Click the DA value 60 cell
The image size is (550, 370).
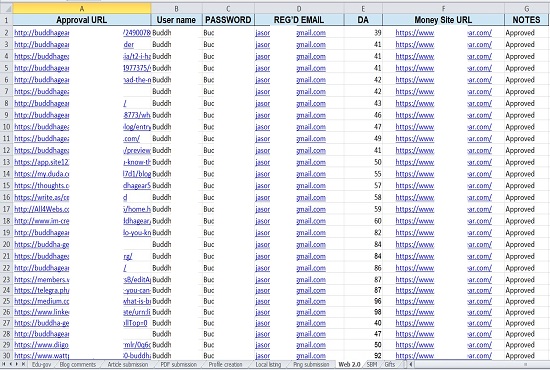click(x=363, y=221)
